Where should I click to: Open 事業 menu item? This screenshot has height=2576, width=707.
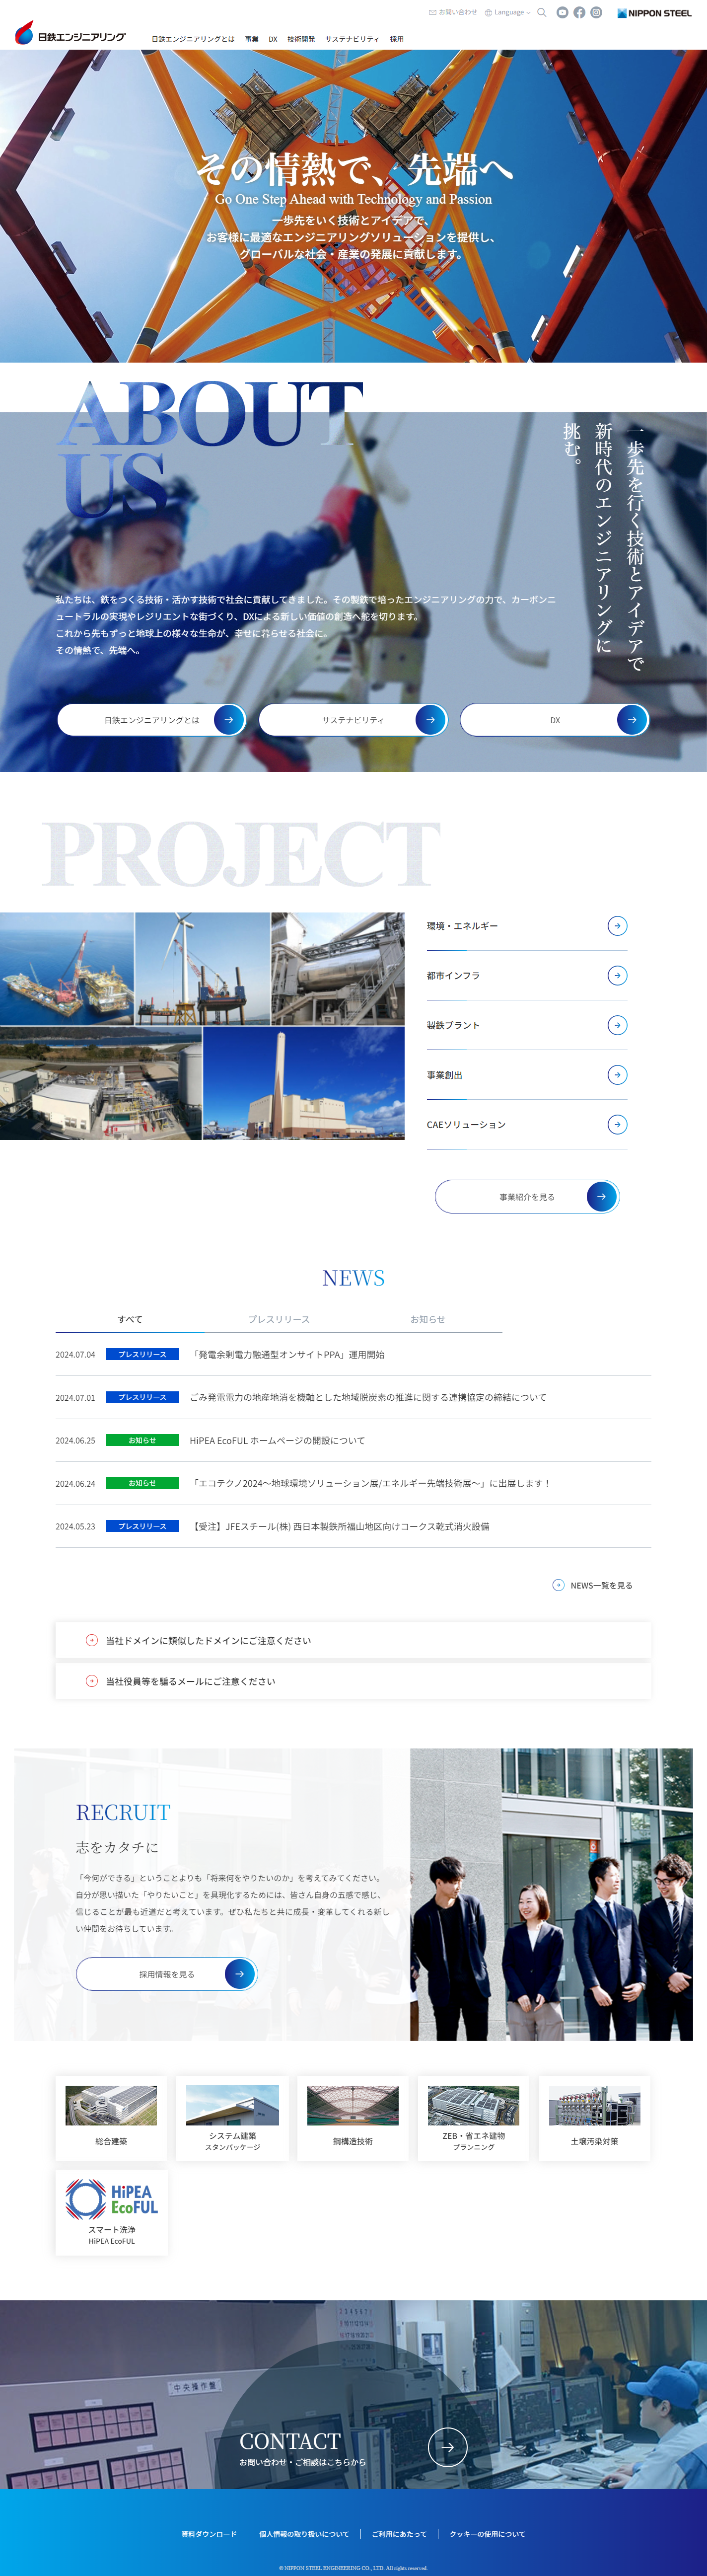tap(252, 39)
